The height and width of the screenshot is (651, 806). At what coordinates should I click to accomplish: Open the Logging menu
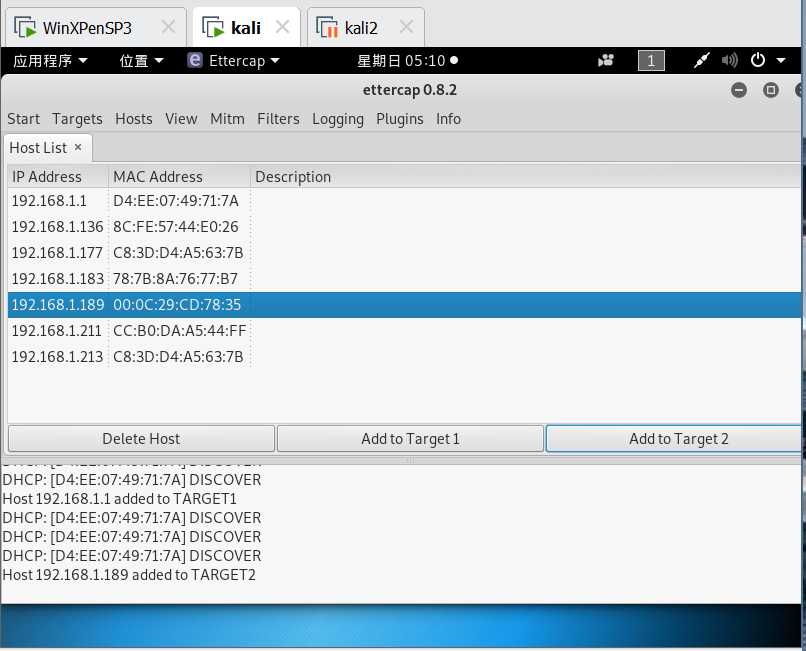click(x=338, y=119)
